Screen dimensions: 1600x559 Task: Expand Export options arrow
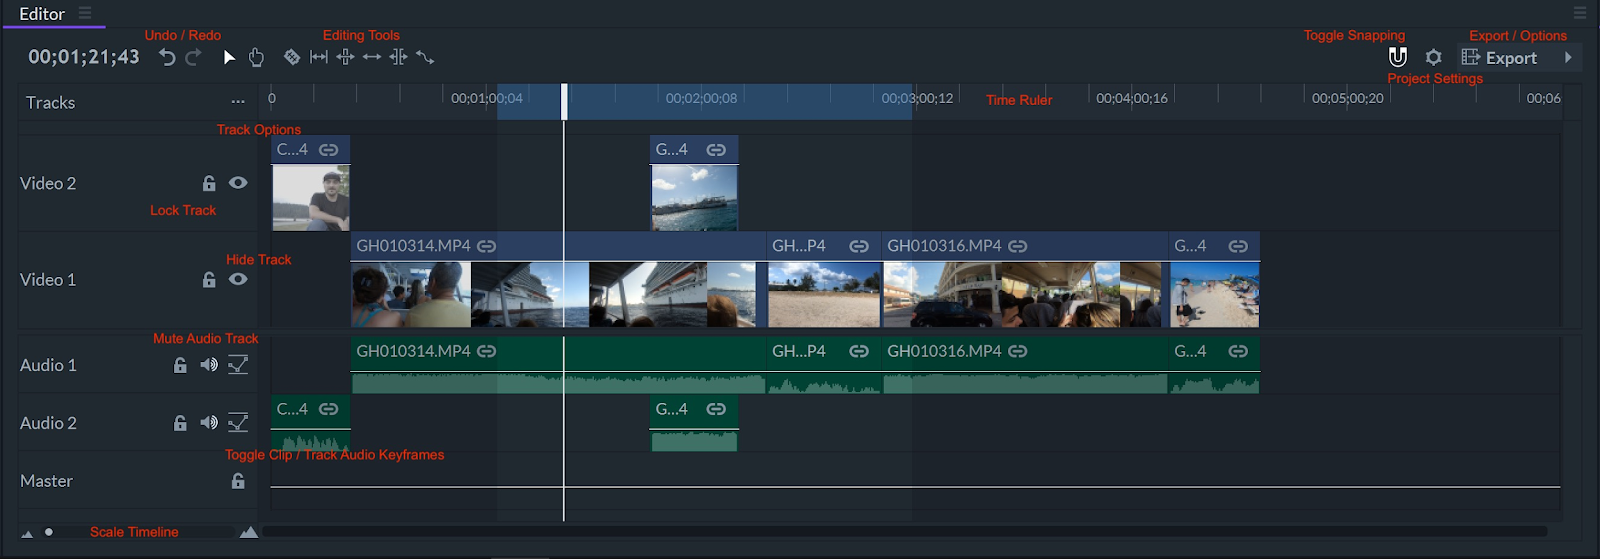click(x=1568, y=58)
